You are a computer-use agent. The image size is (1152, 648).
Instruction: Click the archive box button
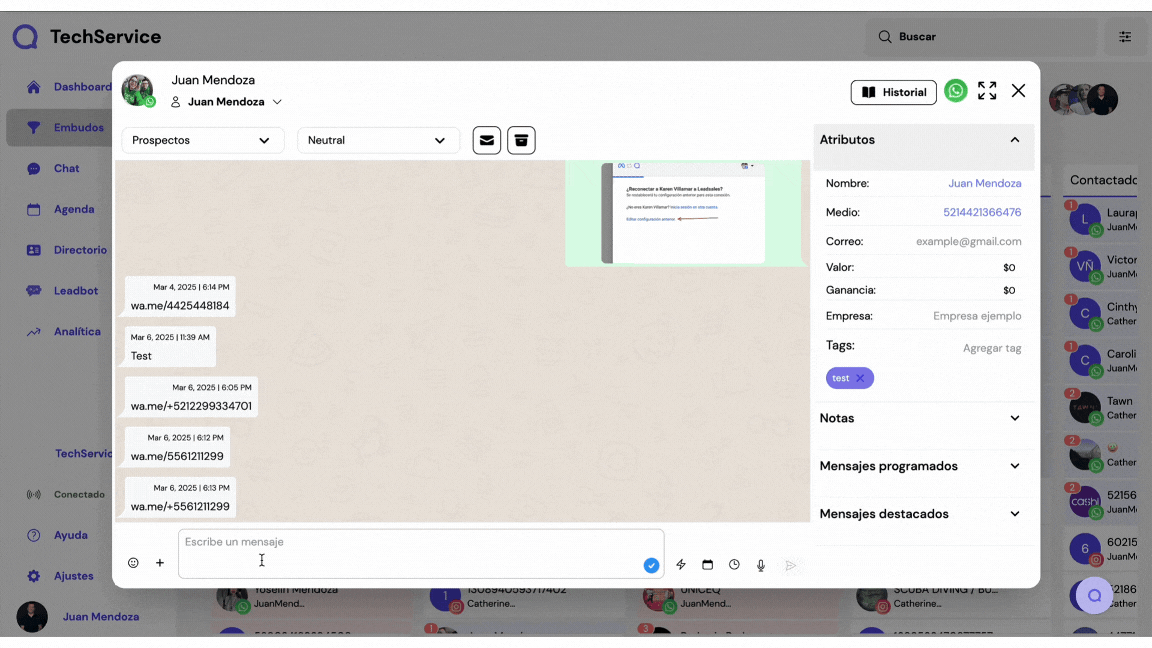(521, 140)
